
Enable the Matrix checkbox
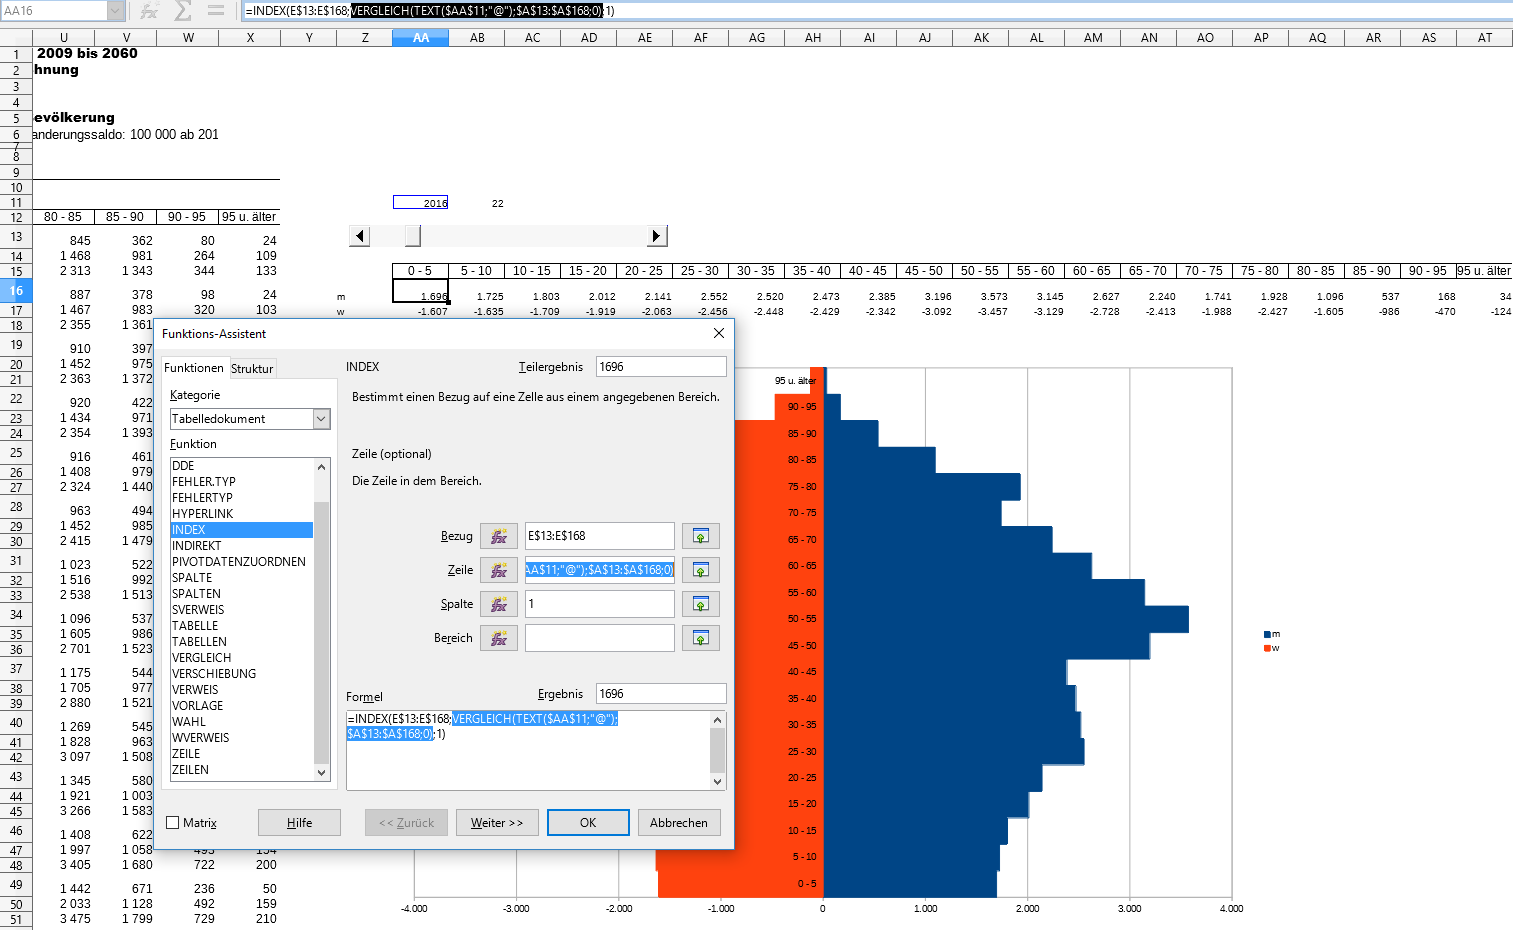click(x=173, y=823)
